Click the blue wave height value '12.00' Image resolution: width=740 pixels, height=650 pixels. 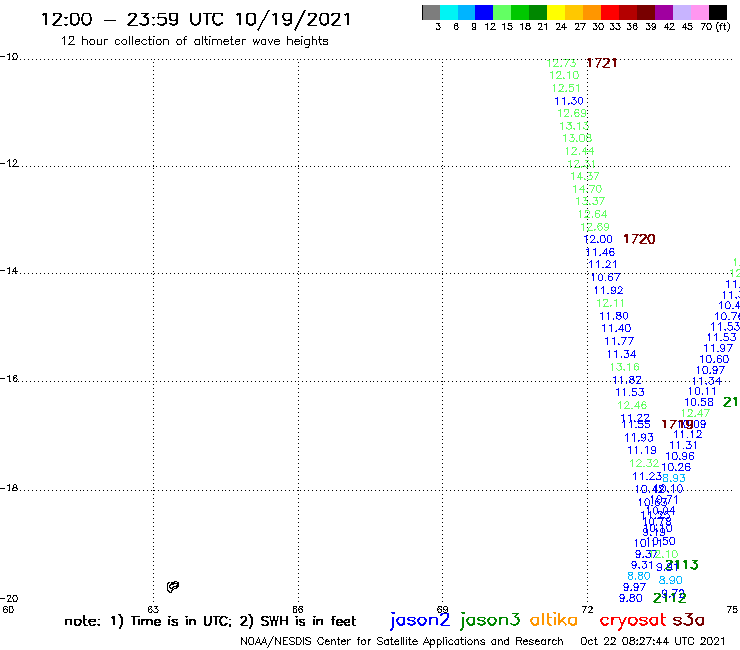pos(598,239)
